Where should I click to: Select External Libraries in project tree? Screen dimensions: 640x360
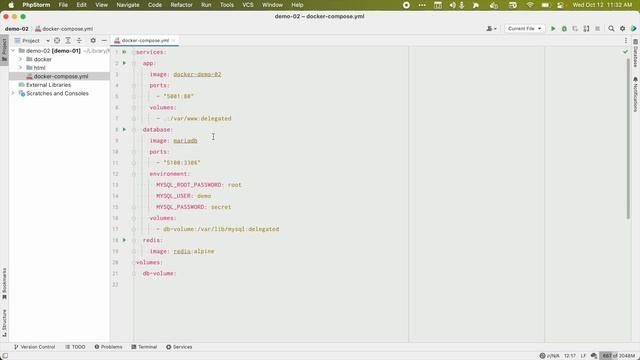(x=48, y=85)
